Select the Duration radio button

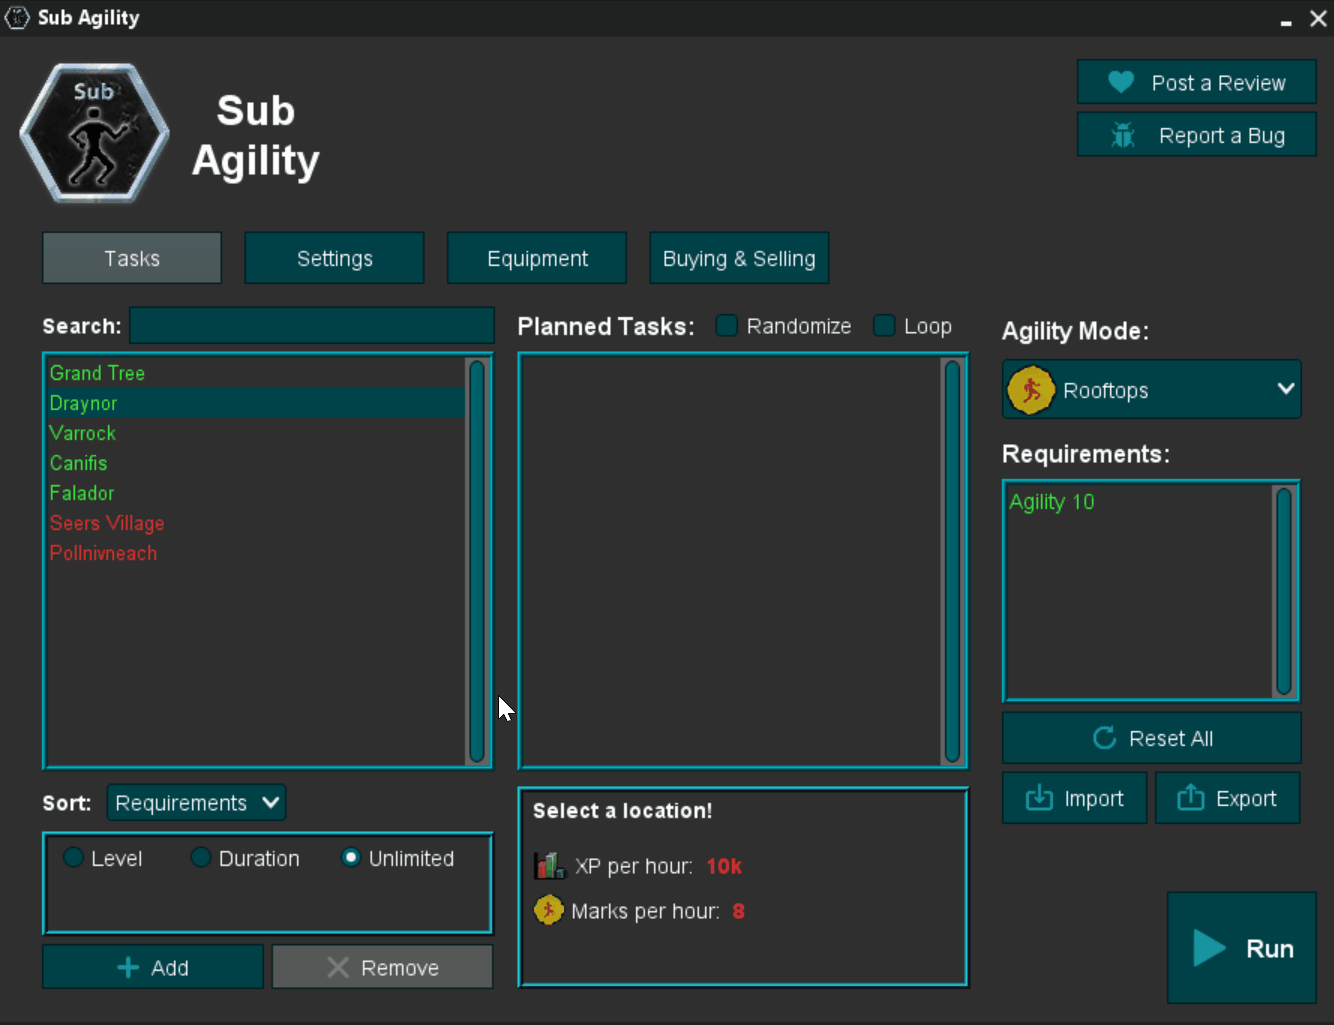tap(200, 857)
